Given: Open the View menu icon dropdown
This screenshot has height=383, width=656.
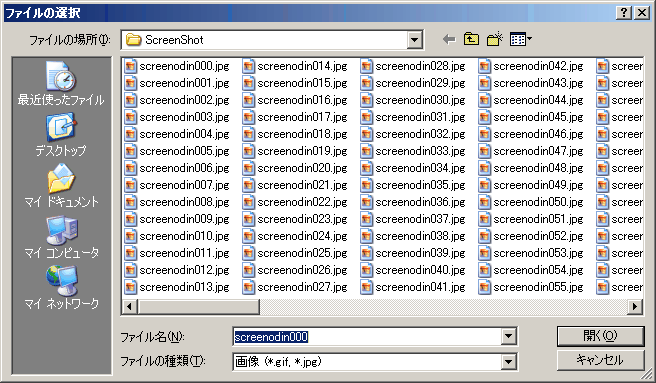Looking at the screenshot, I should point(521,40).
